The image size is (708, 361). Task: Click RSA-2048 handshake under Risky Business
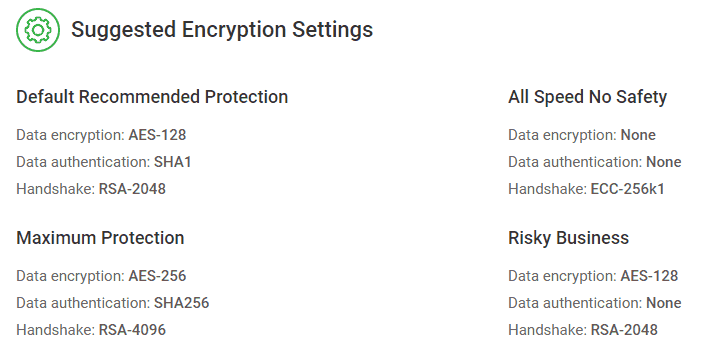[x=624, y=330]
